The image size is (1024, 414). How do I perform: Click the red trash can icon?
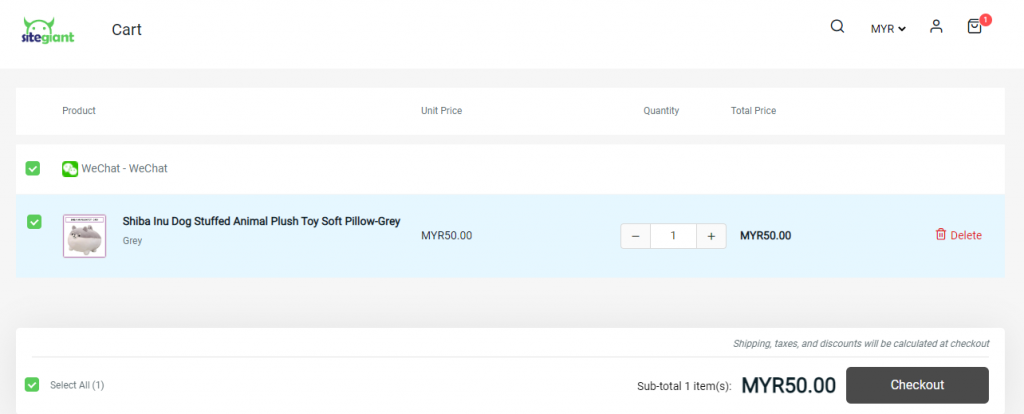point(940,234)
